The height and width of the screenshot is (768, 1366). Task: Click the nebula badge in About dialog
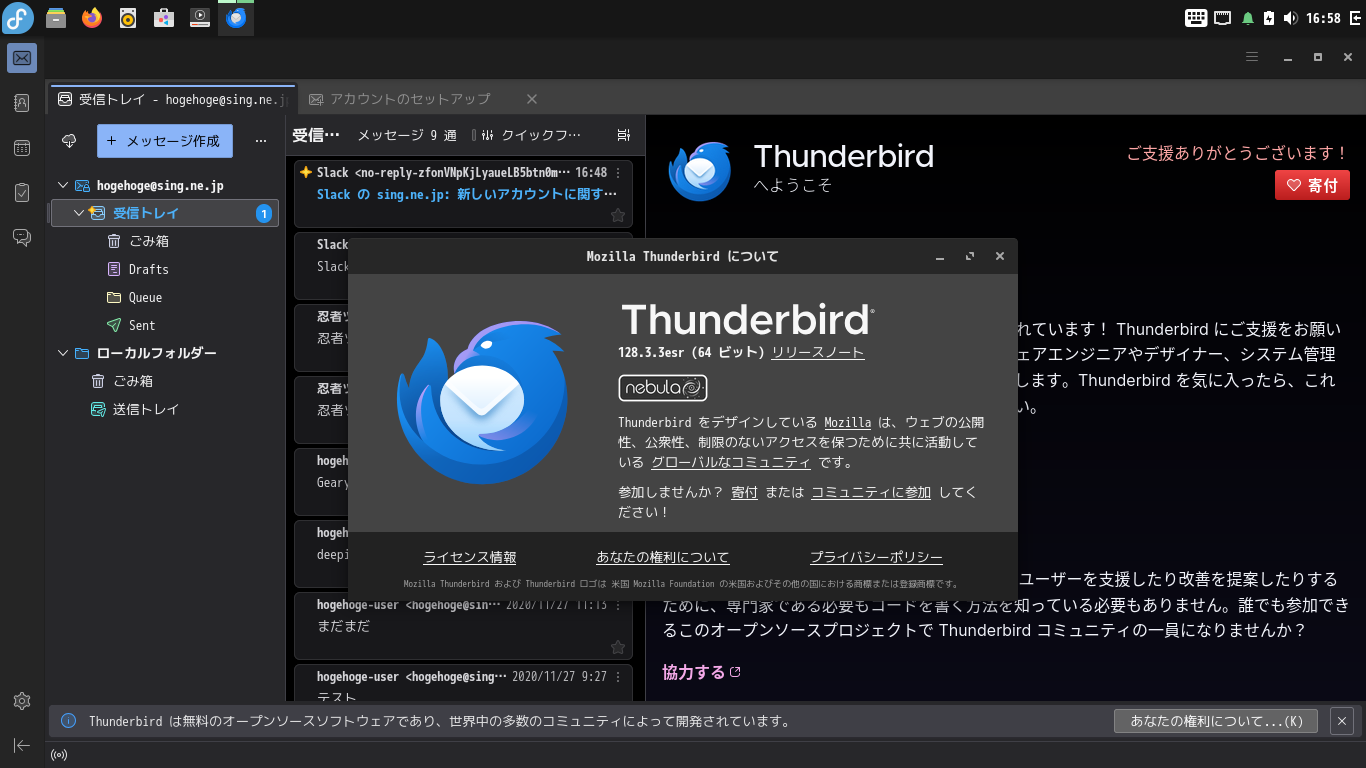pos(663,387)
